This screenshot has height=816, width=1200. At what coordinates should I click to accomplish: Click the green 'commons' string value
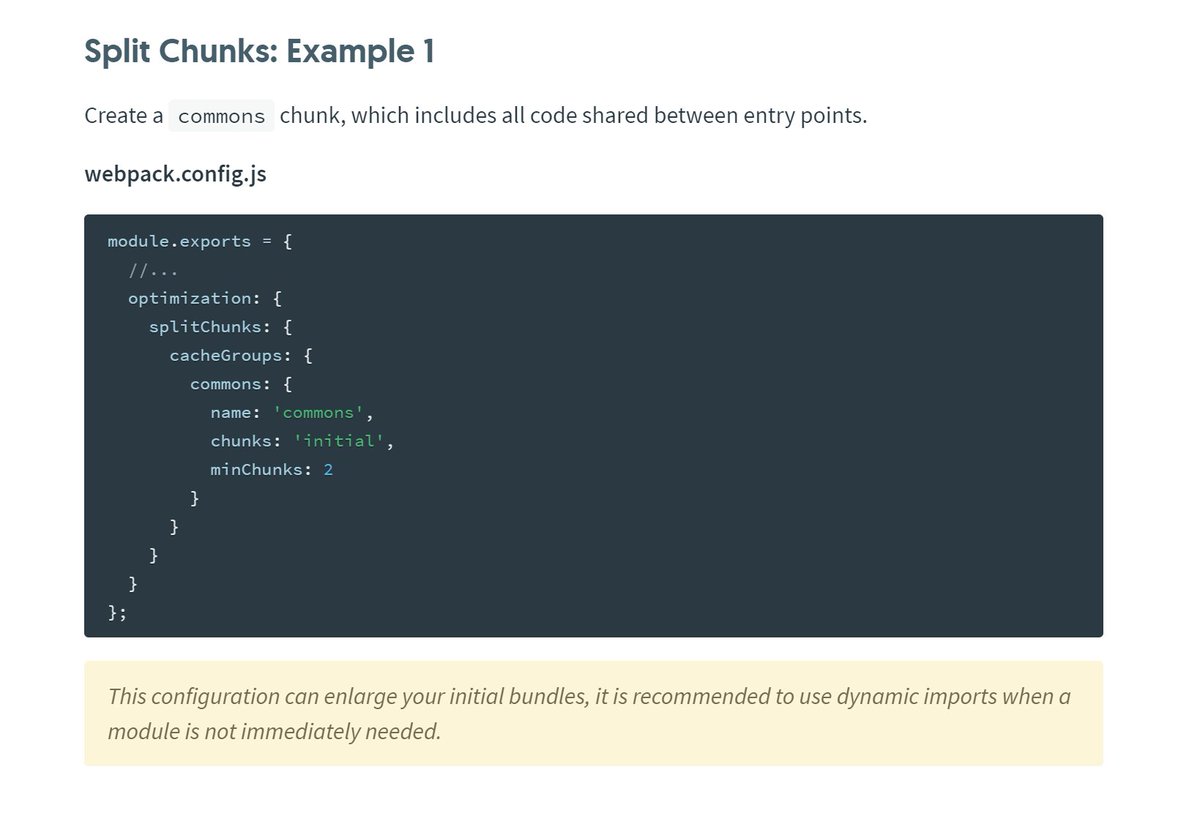pos(318,413)
